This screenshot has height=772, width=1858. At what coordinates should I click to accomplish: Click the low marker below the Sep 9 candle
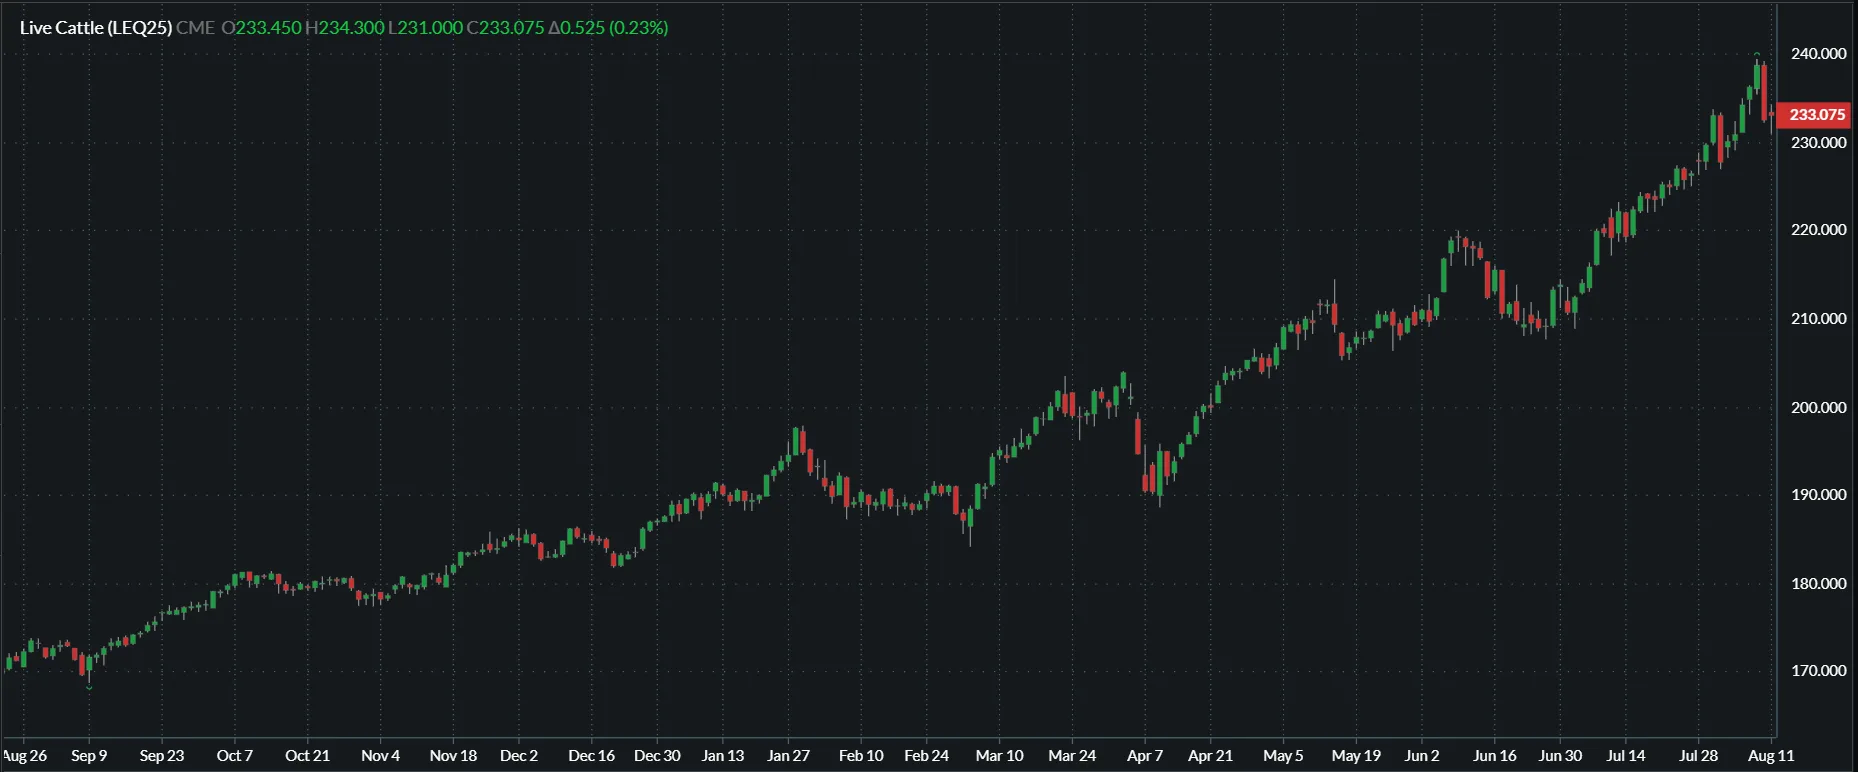pyautogui.click(x=89, y=687)
